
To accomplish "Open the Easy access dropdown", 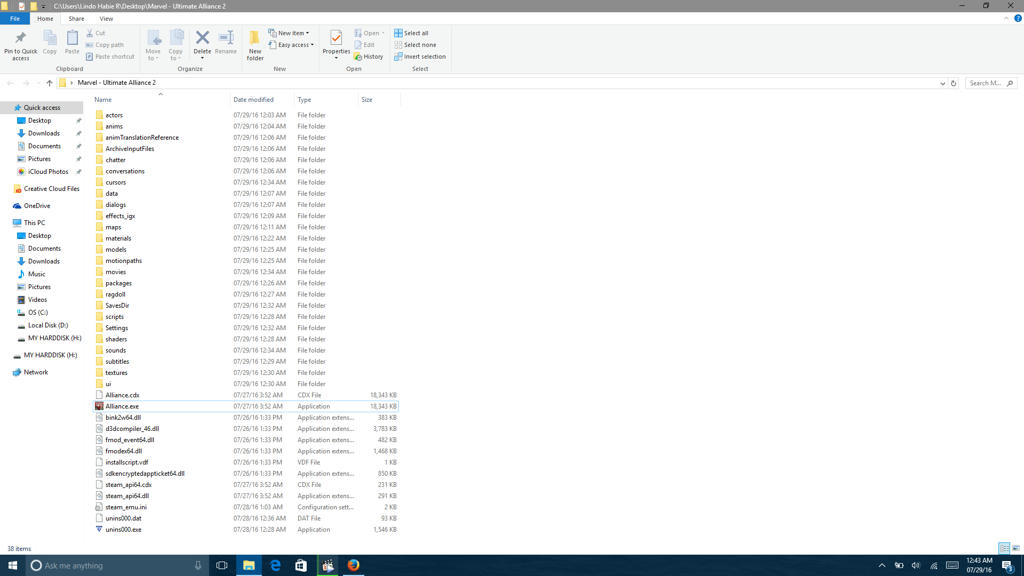I will [x=291, y=45].
